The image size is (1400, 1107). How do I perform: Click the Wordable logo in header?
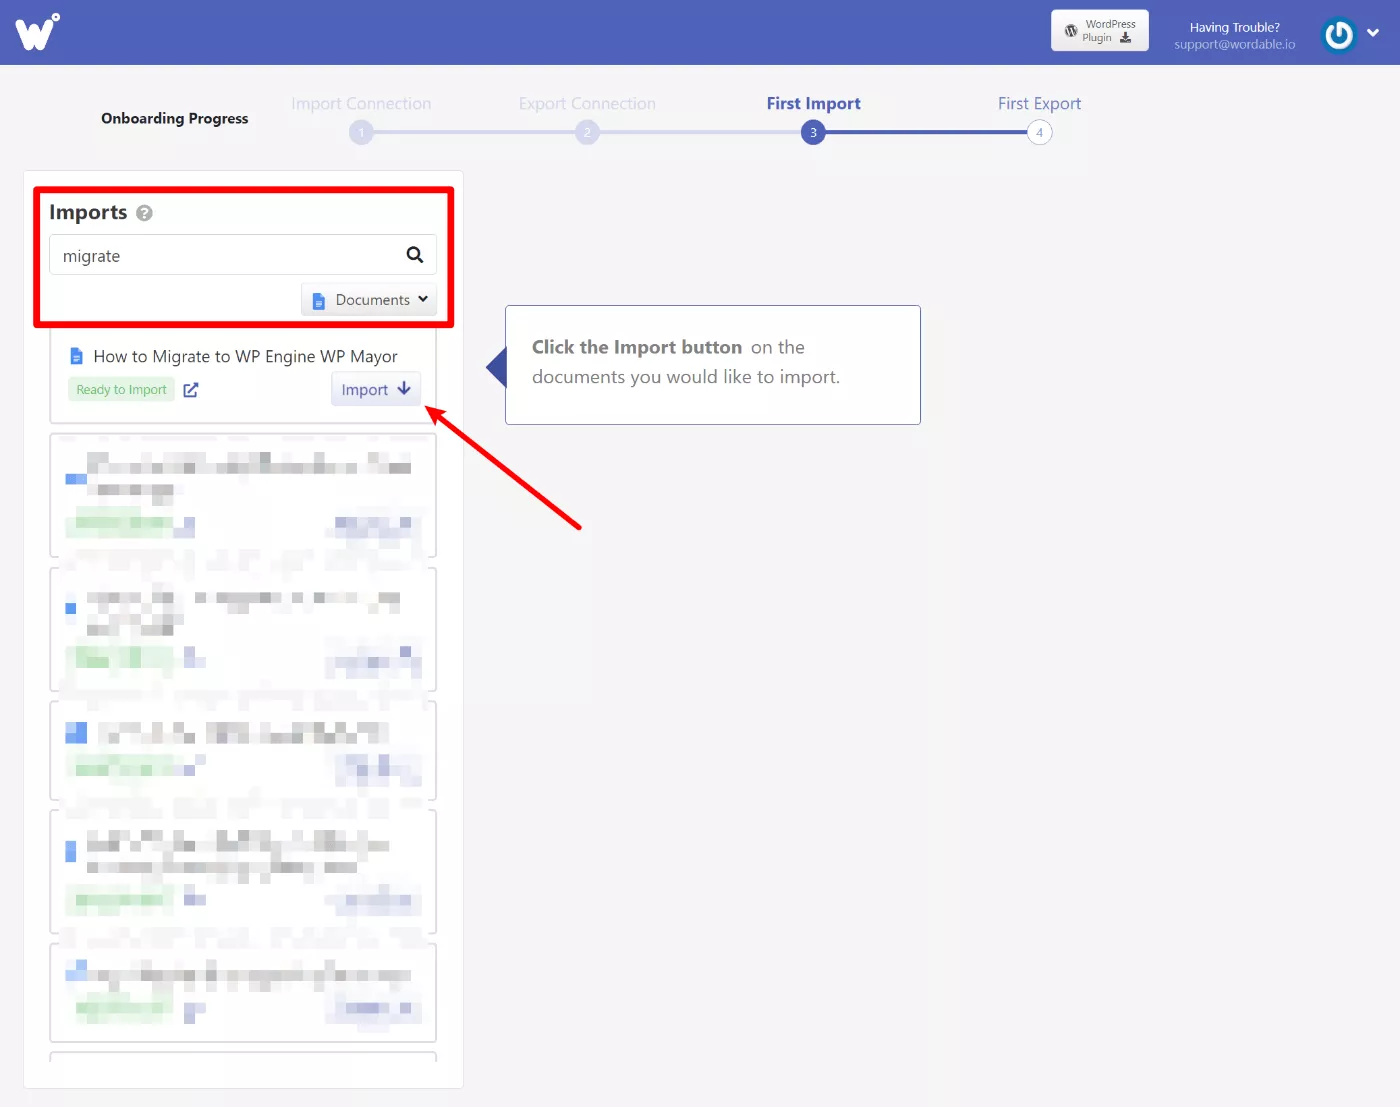pyautogui.click(x=37, y=32)
